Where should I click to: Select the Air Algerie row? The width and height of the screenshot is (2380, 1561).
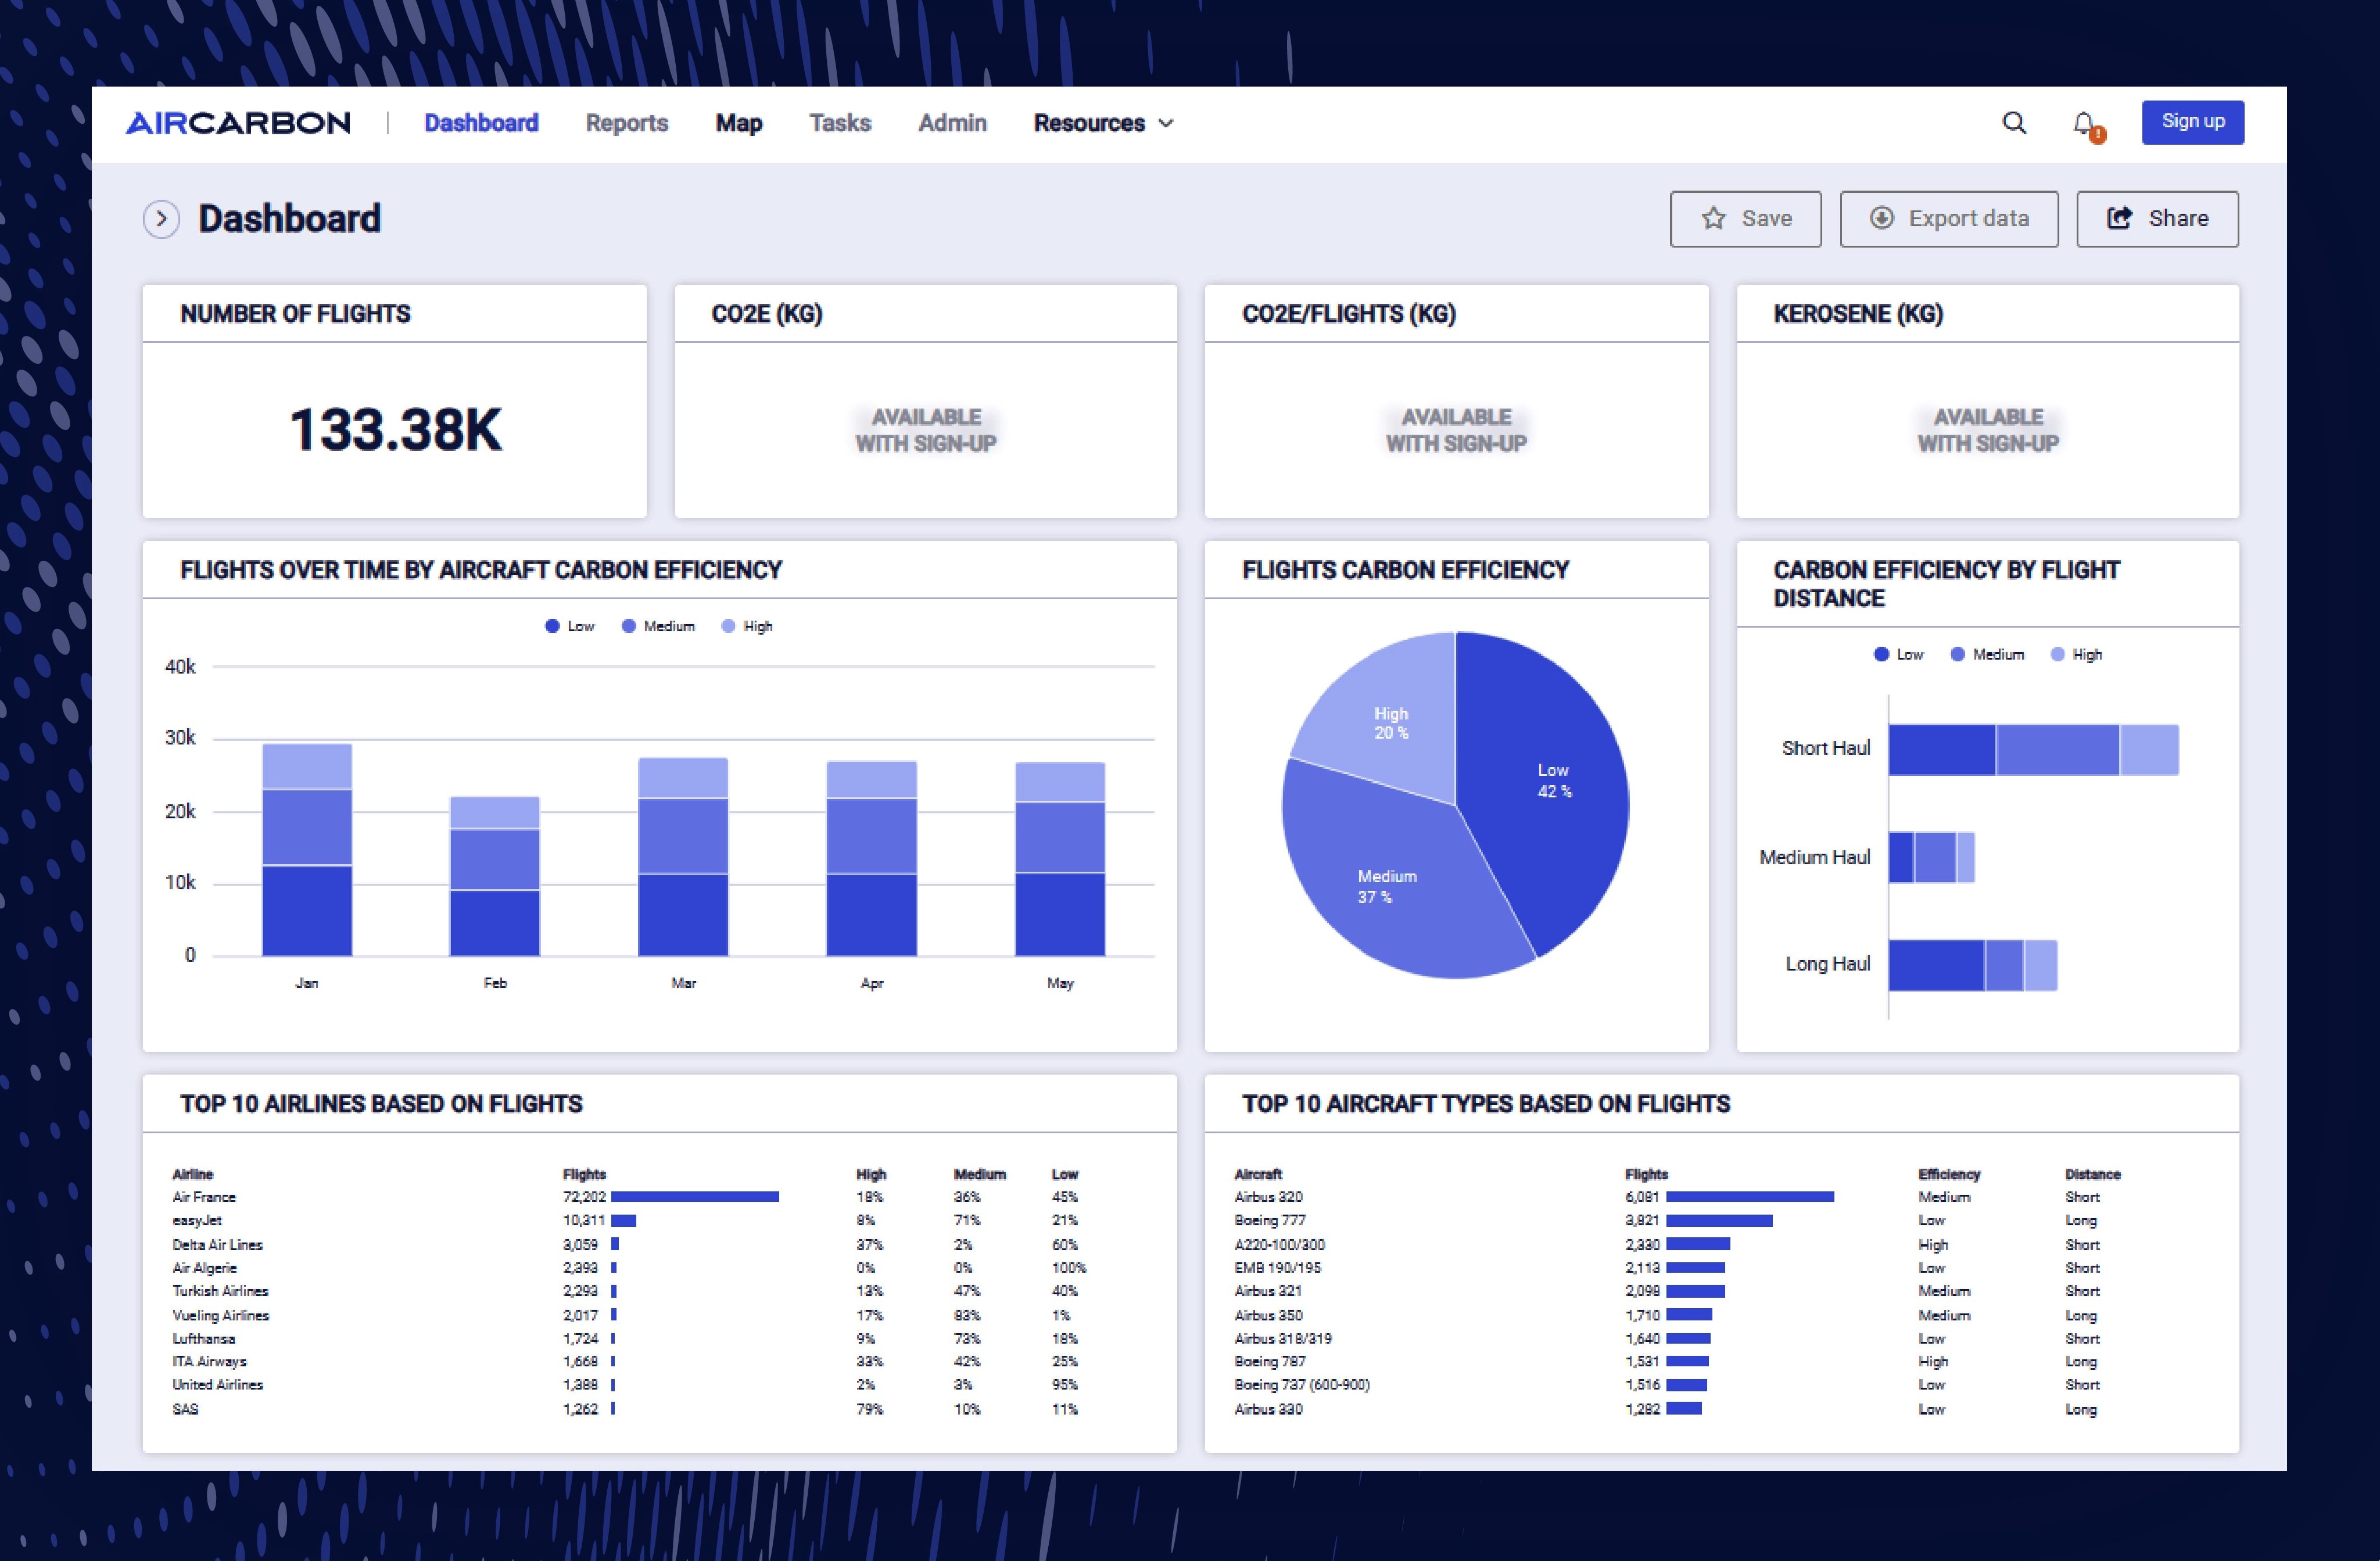coord(630,1268)
